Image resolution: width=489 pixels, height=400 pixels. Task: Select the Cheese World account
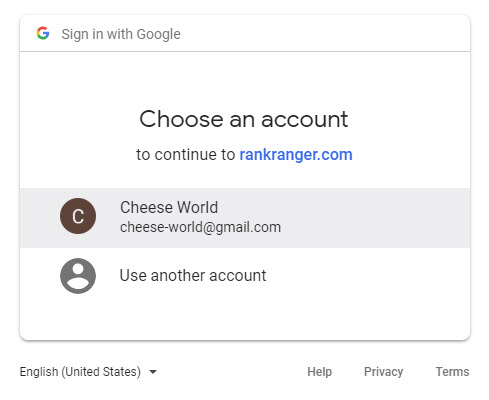tap(245, 218)
